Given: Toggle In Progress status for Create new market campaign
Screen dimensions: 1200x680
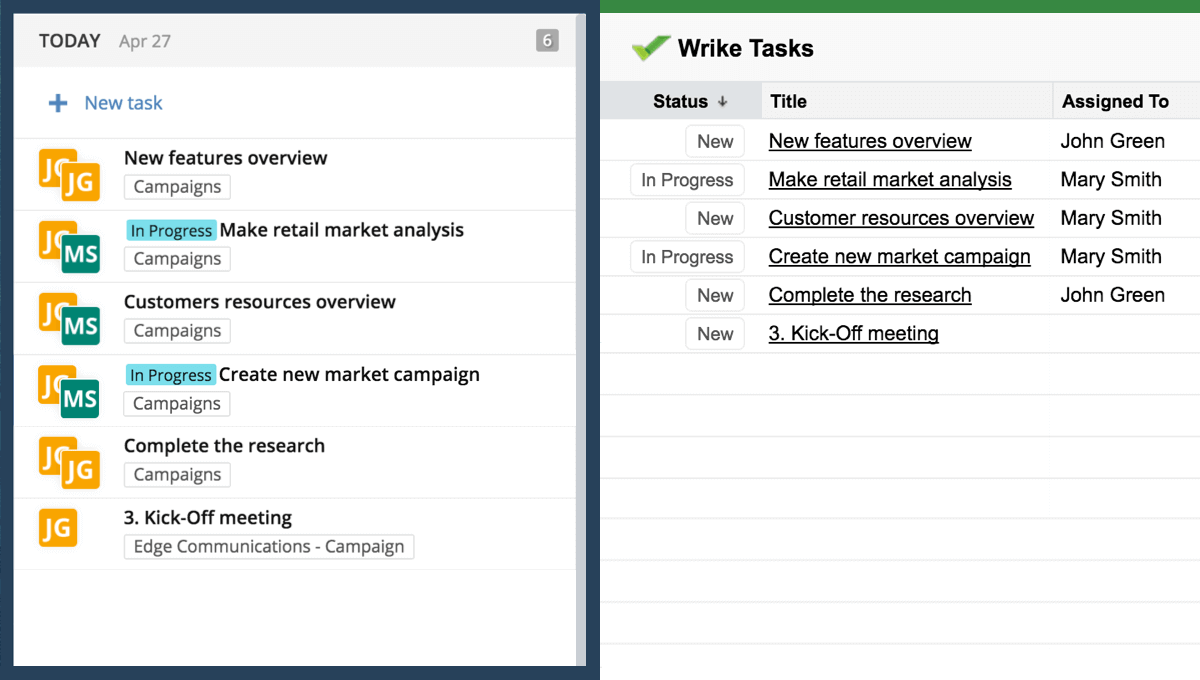Looking at the screenshot, I should click(x=687, y=256).
